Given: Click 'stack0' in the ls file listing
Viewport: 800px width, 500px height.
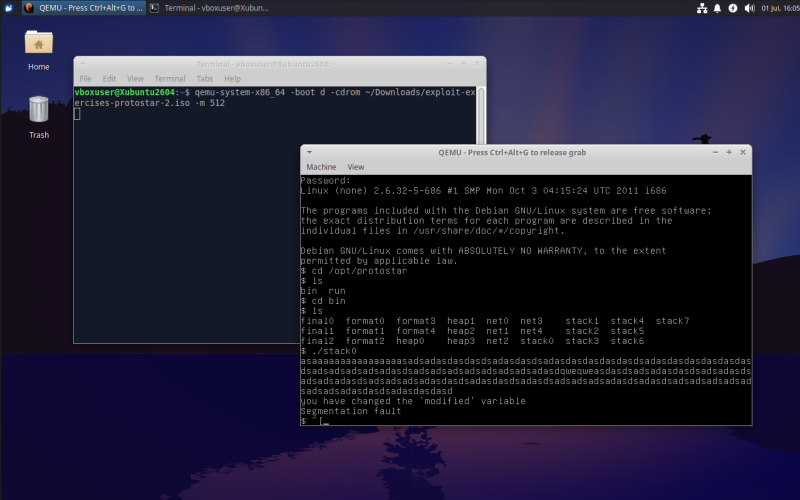Looking at the screenshot, I should [537, 341].
